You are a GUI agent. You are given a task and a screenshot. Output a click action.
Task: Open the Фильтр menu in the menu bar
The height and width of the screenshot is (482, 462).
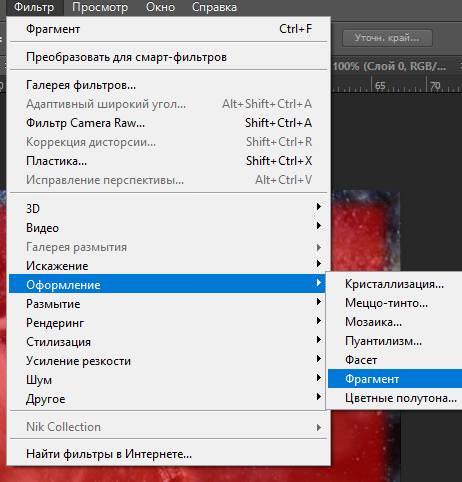[x=34, y=7]
